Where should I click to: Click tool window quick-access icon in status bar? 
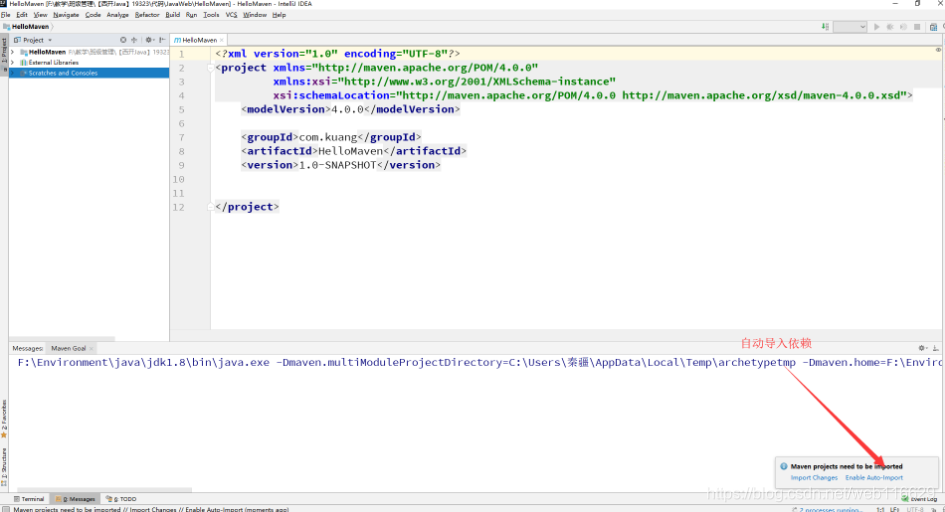pos(5,509)
